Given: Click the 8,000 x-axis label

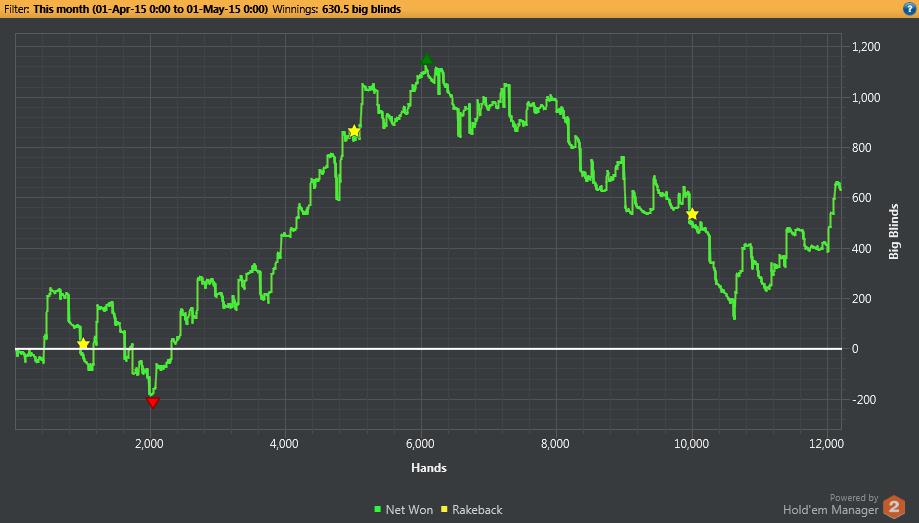Looking at the screenshot, I should tap(555, 444).
